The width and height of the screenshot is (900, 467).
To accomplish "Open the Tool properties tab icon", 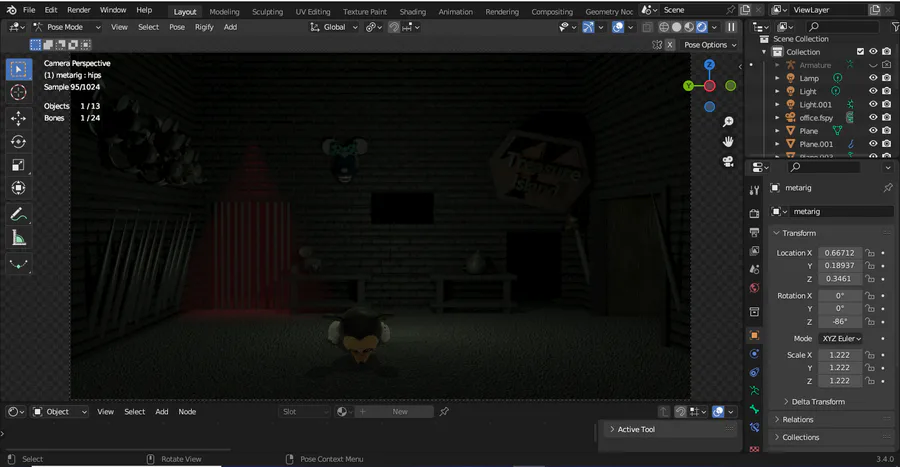I will [x=754, y=191].
